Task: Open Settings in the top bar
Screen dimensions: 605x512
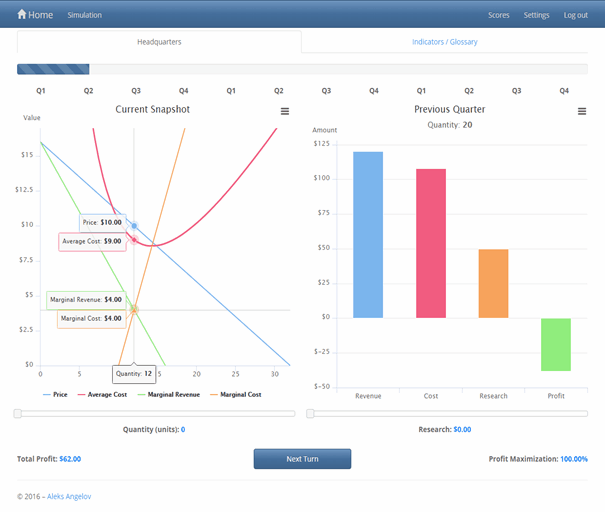Action: pyautogui.click(x=536, y=15)
